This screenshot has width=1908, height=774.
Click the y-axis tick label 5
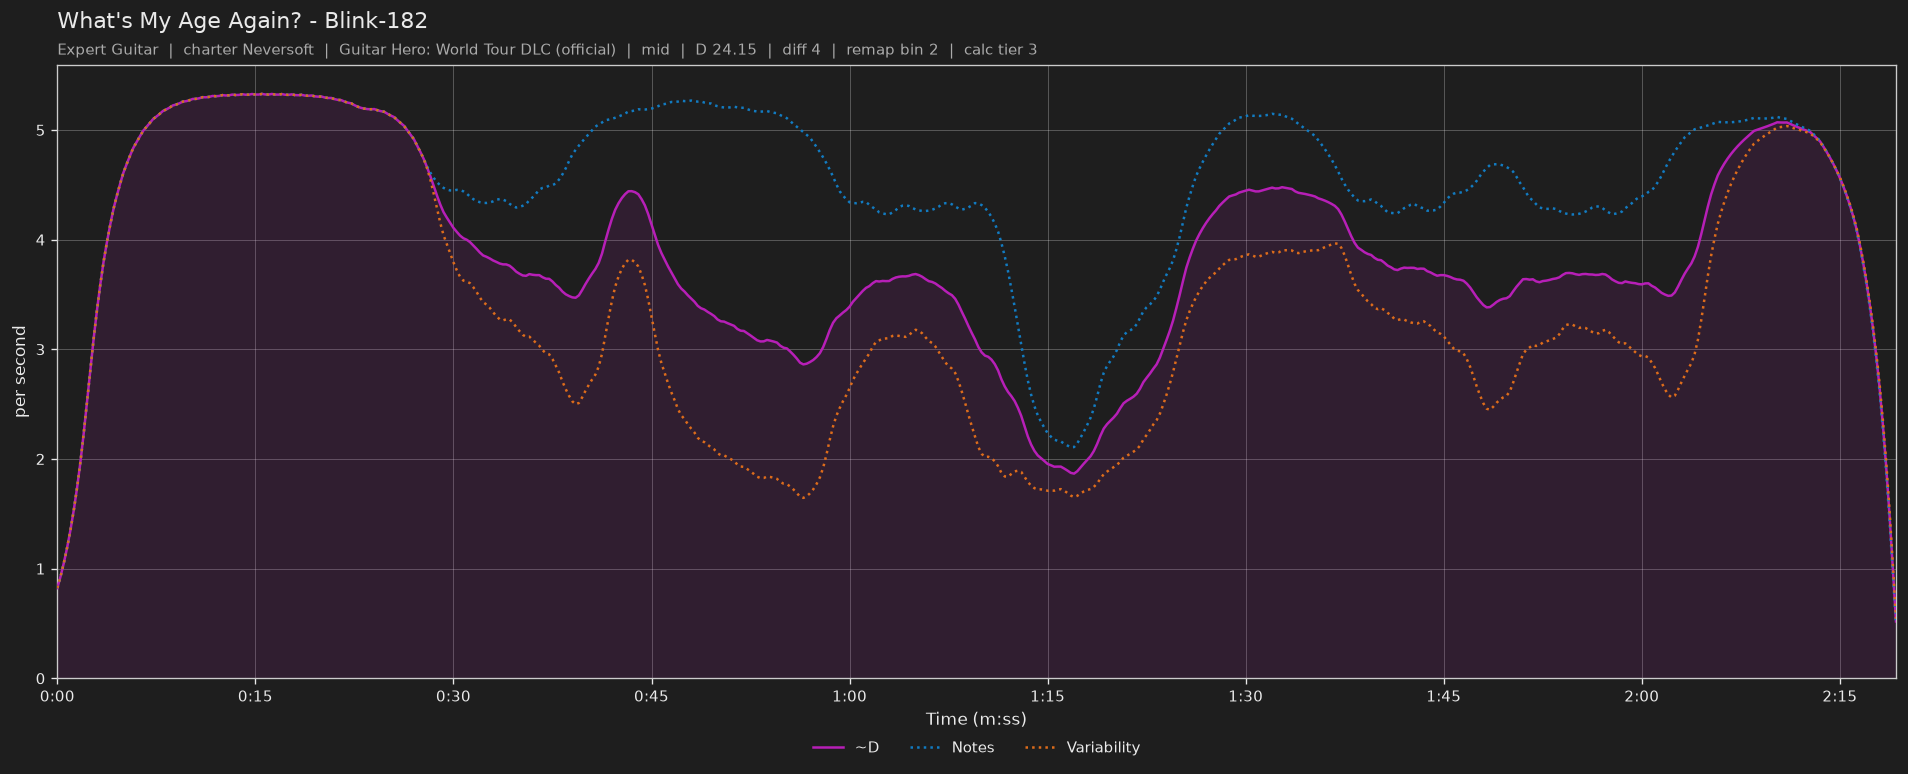pyautogui.click(x=43, y=131)
